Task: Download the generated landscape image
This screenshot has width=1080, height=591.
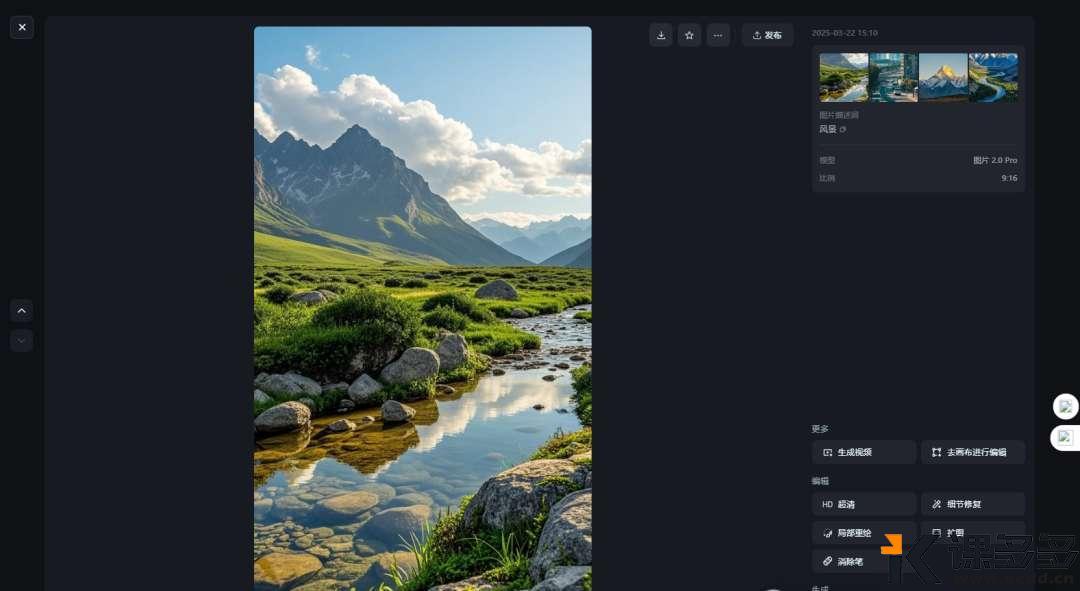Action: pos(661,35)
